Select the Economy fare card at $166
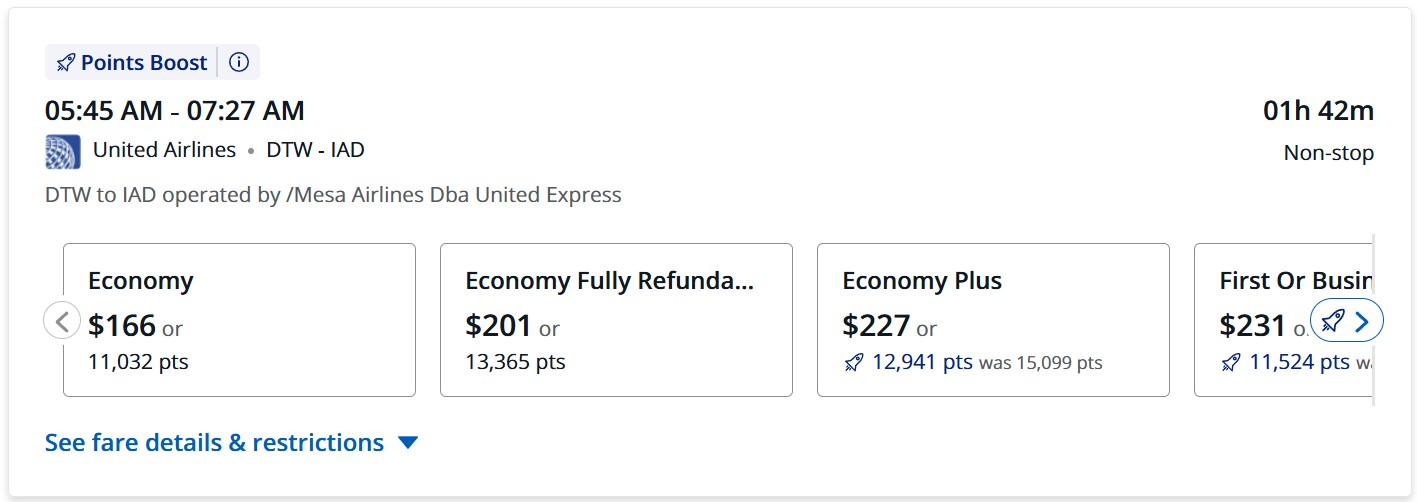The width and height of the screenshot is (1417, 502). (239, 320)
